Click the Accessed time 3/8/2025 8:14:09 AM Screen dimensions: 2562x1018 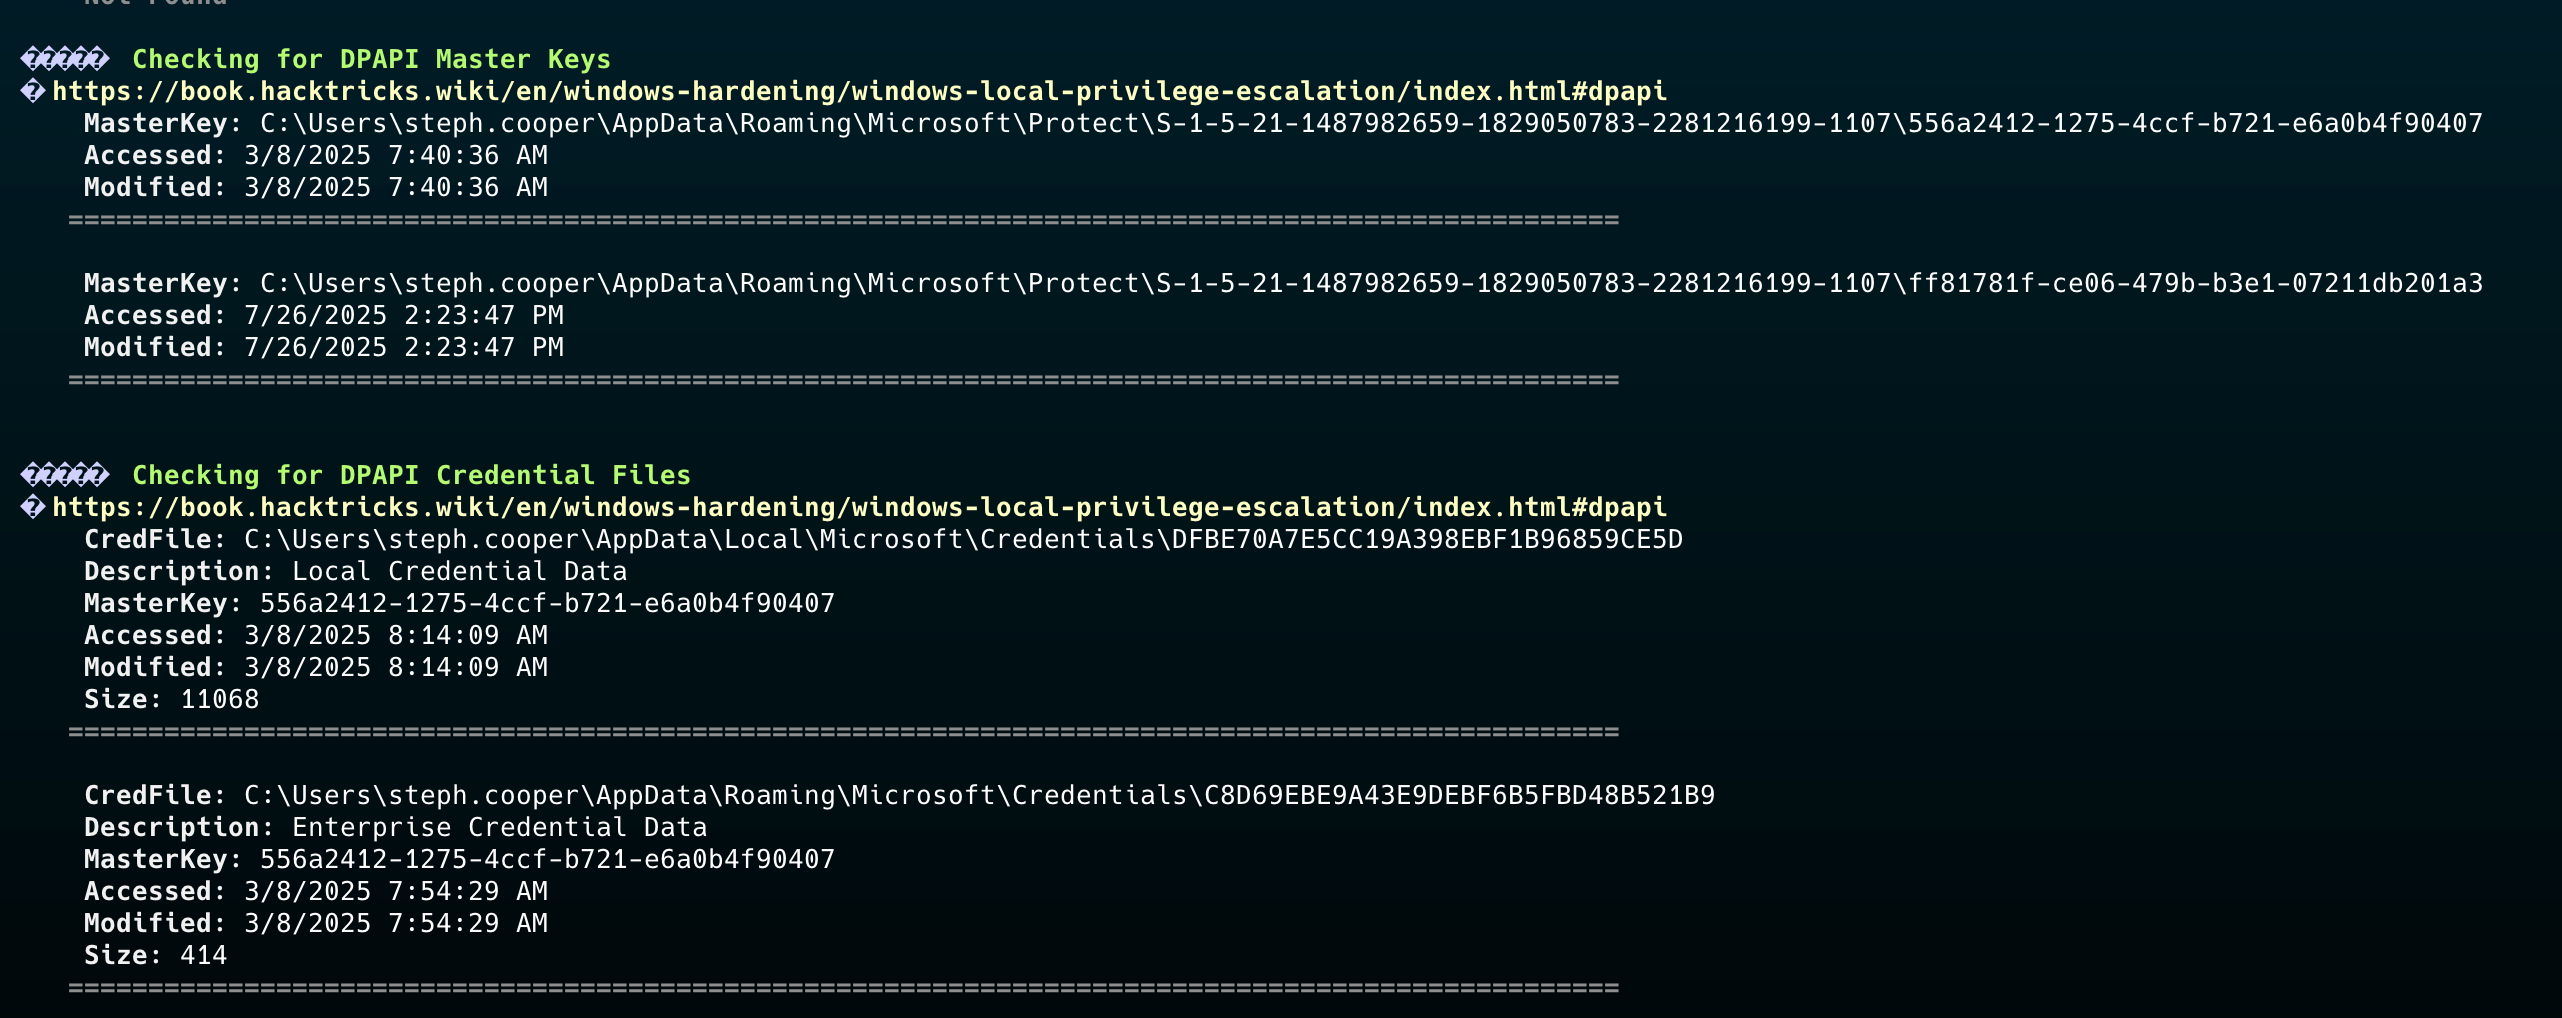click(x=395, y=636)
